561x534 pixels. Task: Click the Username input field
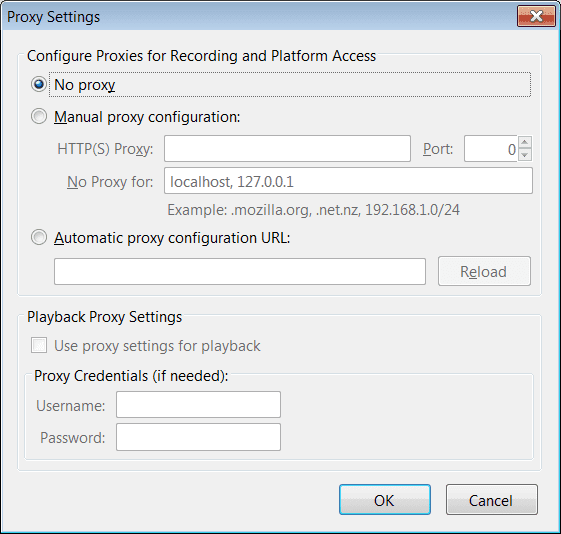click(198, 405)
